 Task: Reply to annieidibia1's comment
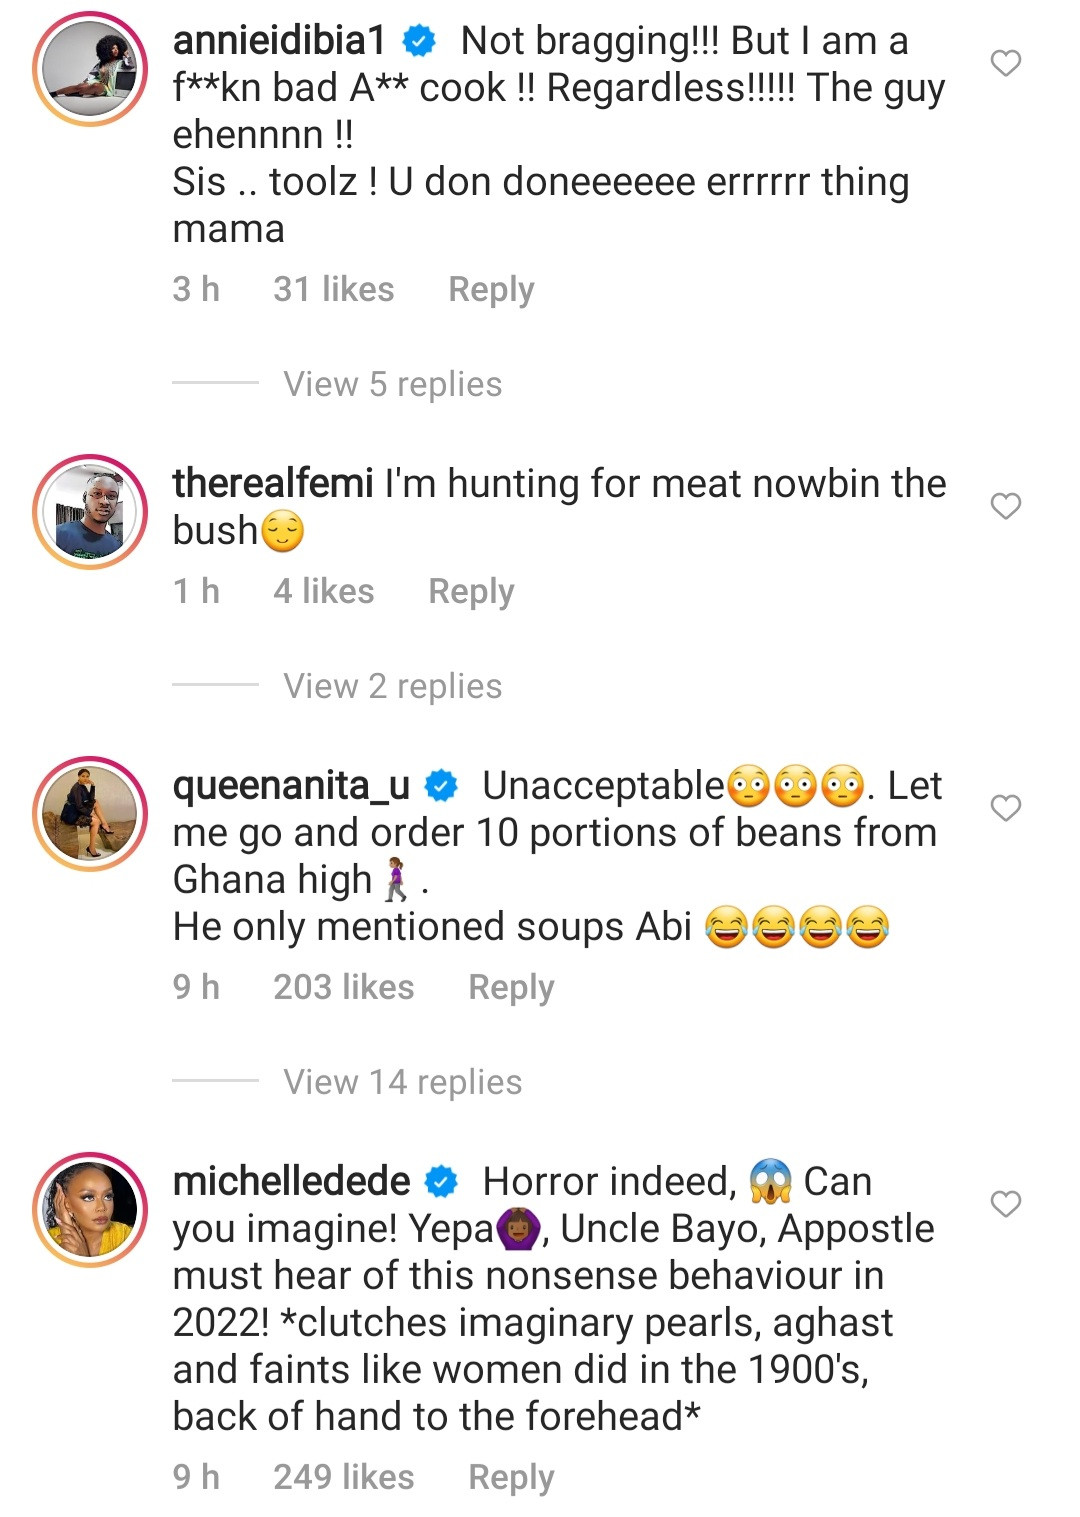tap(491, 290)
